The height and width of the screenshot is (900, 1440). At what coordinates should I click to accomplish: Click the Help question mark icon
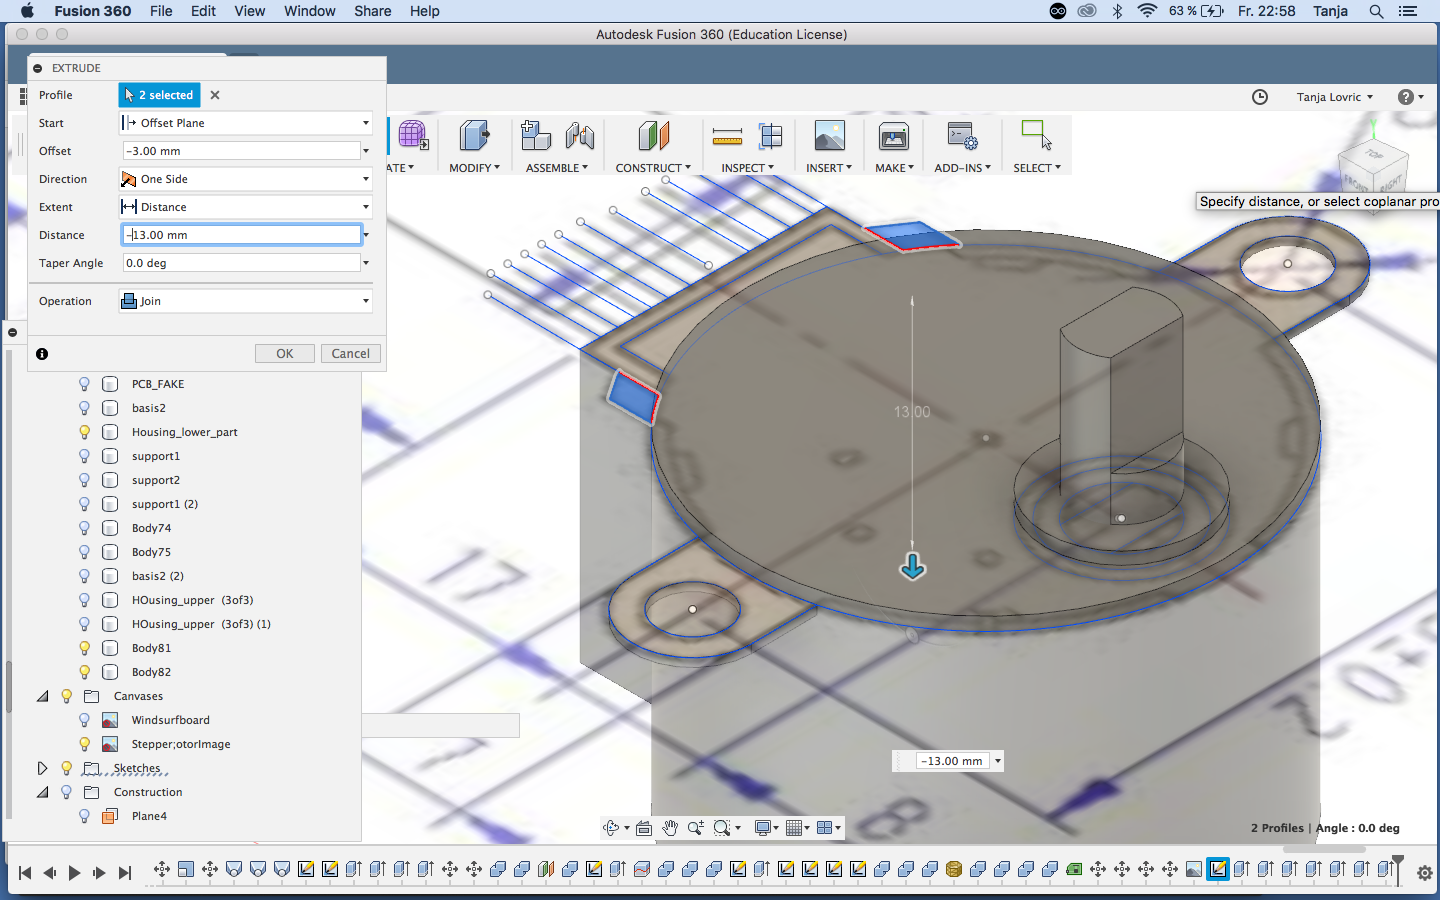(x=1406, y=97)
